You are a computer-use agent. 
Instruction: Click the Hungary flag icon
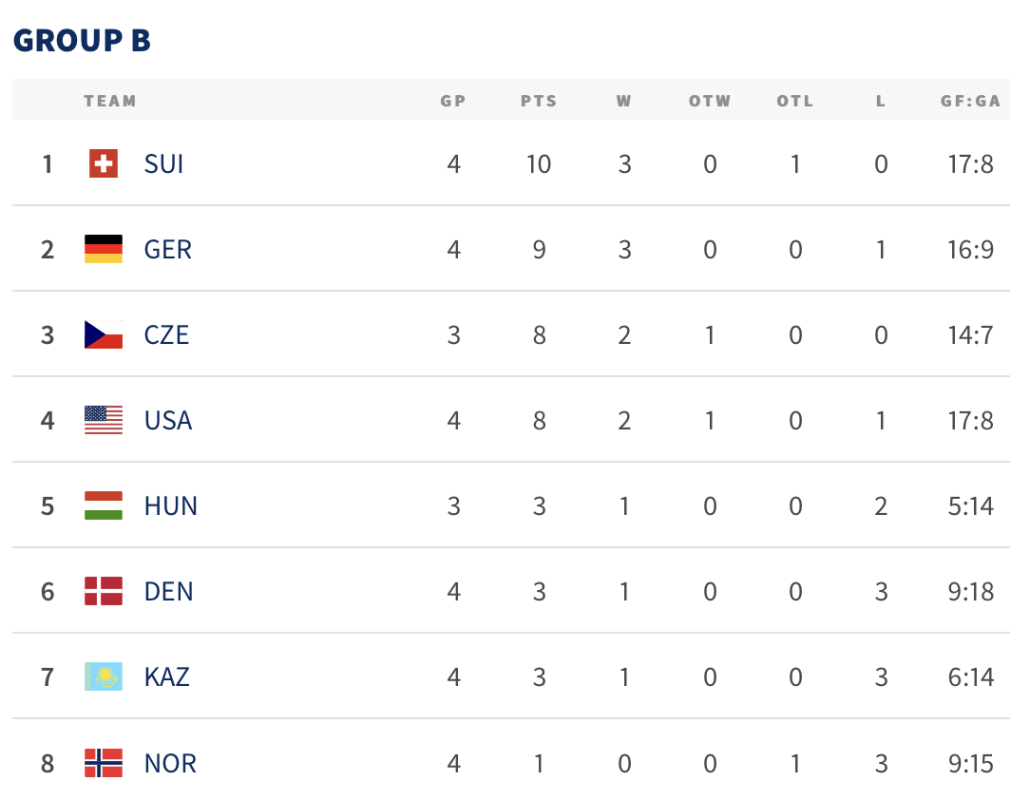[103, 506]
